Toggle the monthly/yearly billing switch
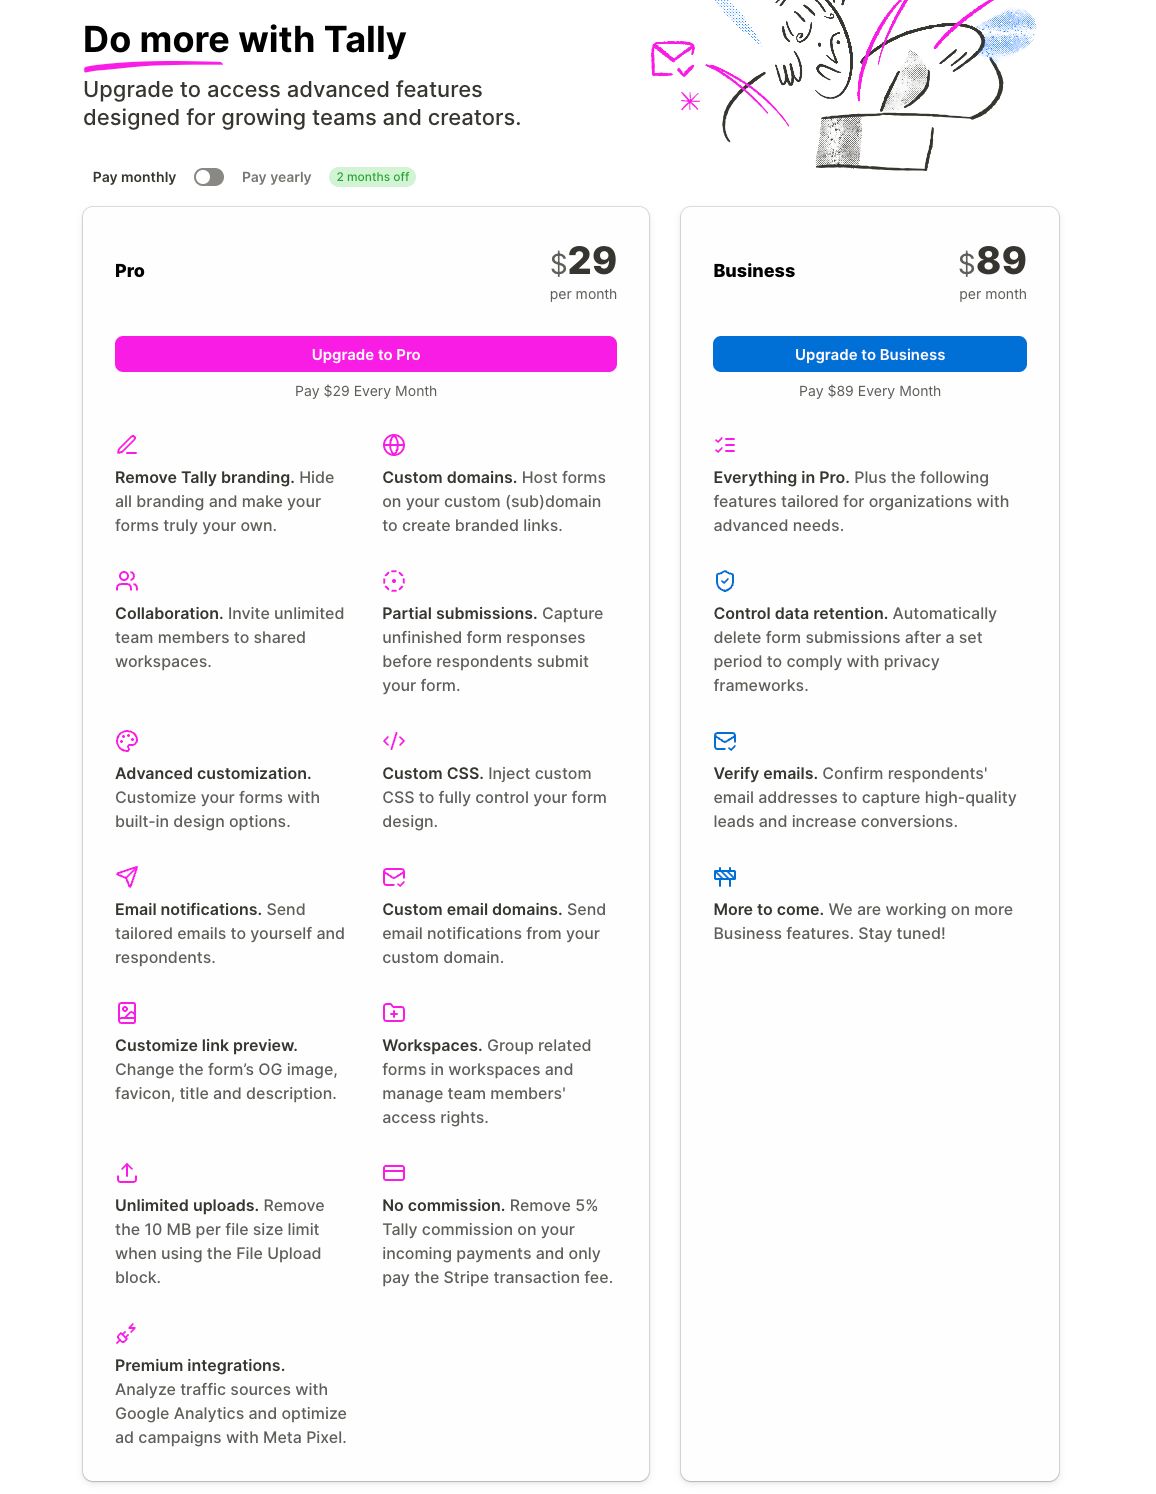1156x1494 pixels. tap(209, 177)
